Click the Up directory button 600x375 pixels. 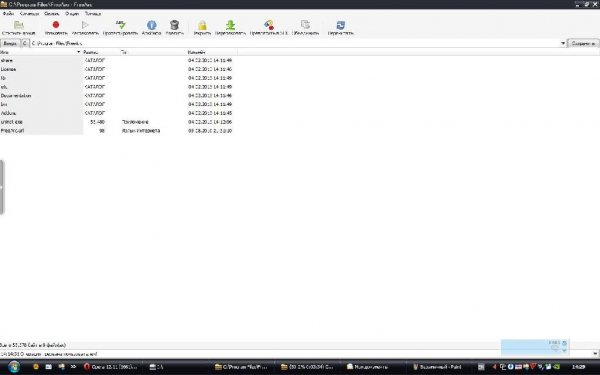pos(10,43)
